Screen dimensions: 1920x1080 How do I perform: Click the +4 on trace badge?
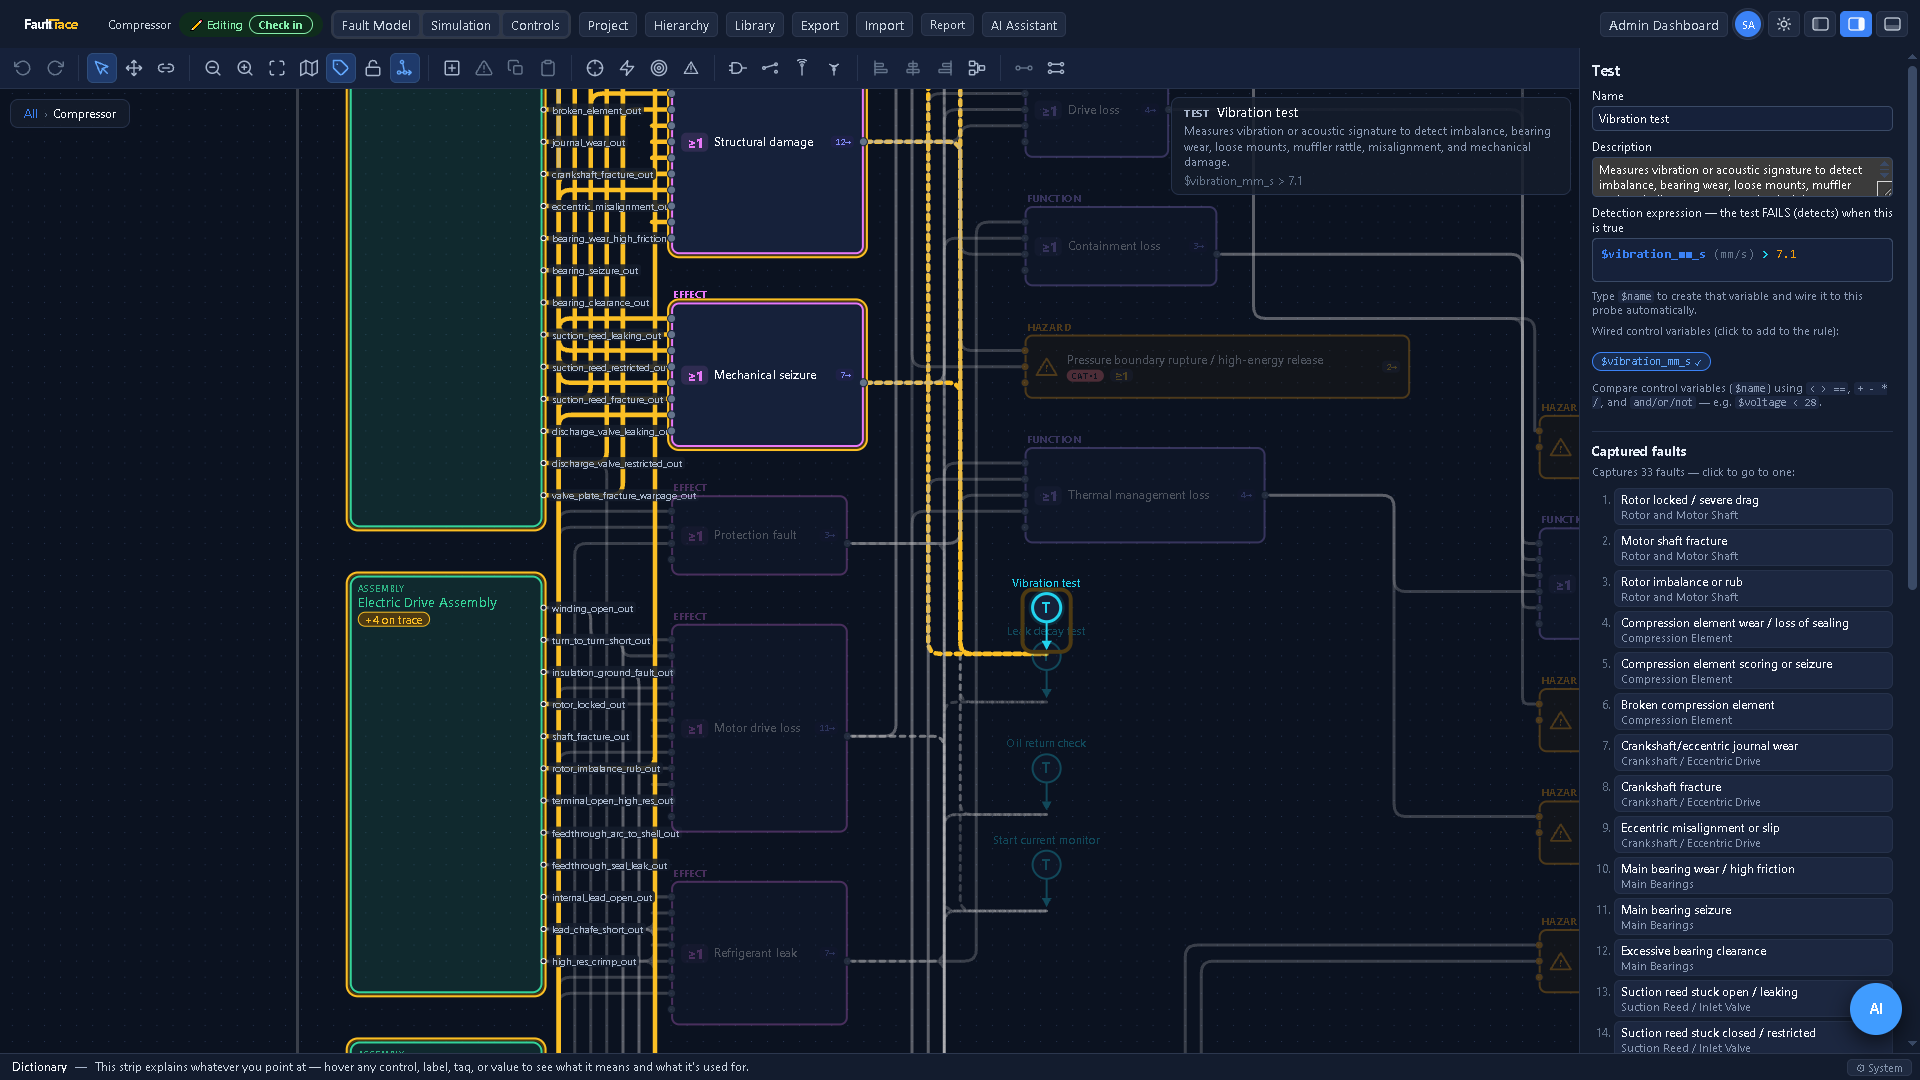(x=394, y=620)
